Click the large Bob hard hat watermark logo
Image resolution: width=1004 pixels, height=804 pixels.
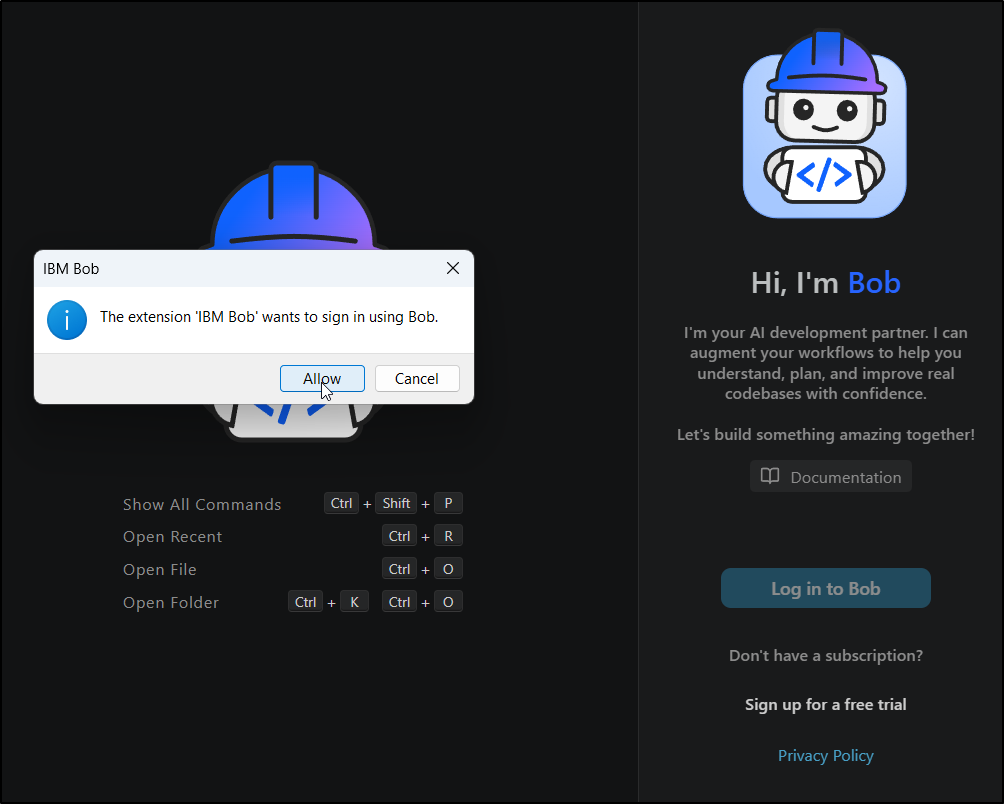point(293,205)
